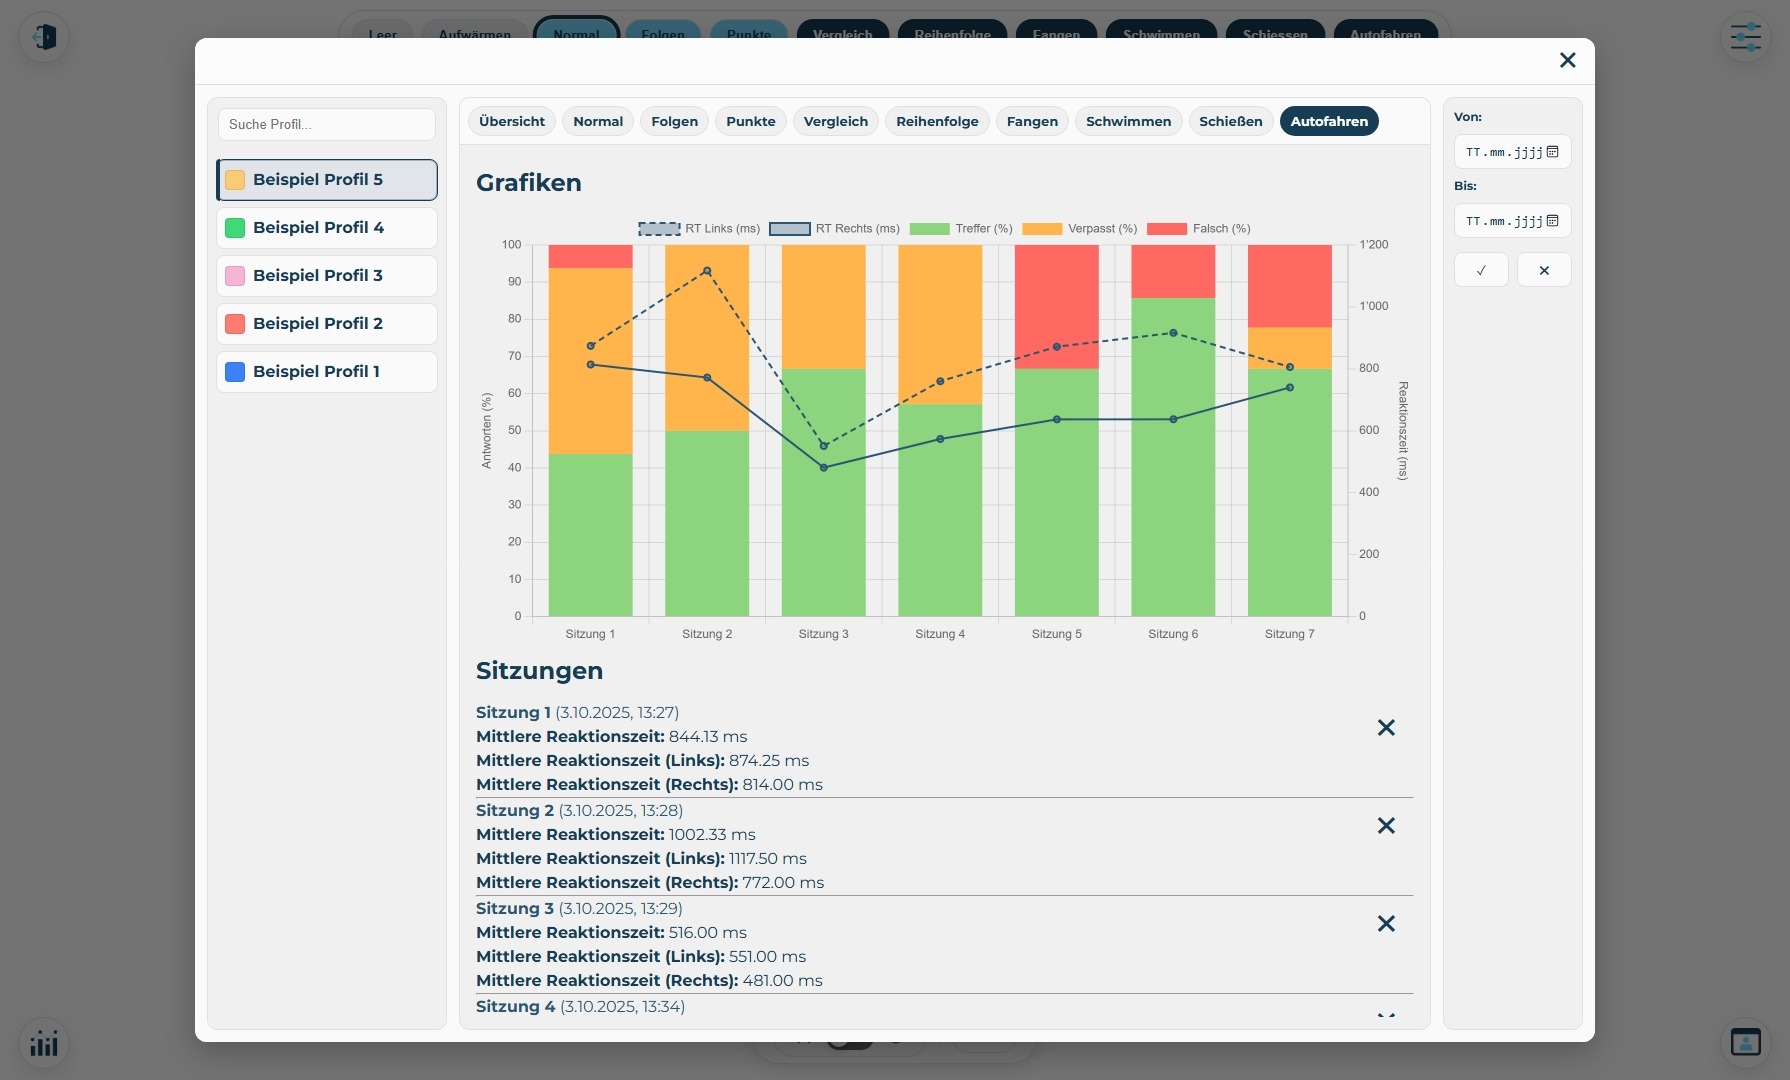Open the settings sliders icon
The image size is (1790, 1080).
1746,37
